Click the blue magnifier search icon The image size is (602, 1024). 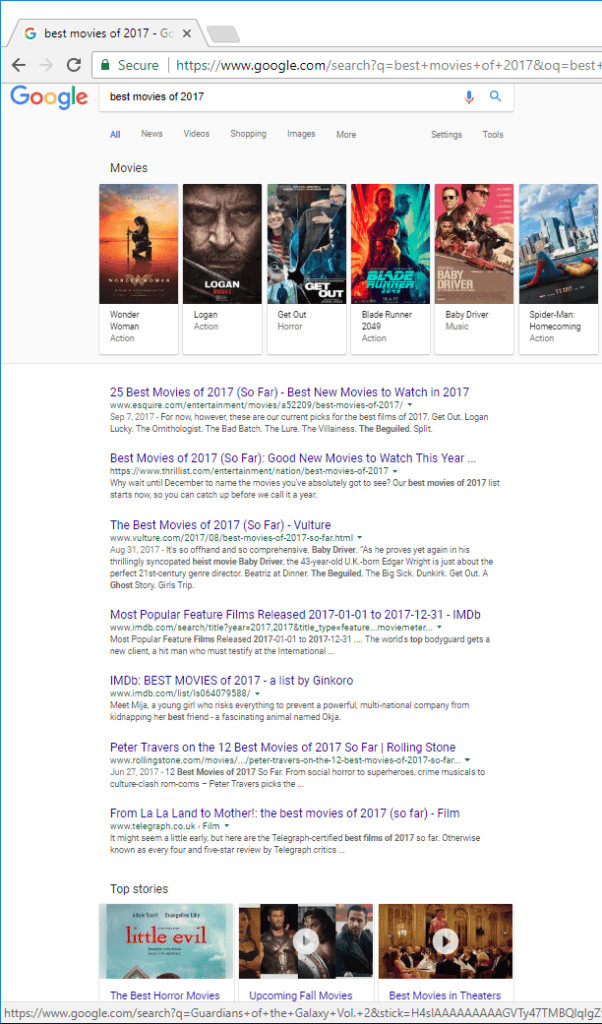tap(496, 97)
